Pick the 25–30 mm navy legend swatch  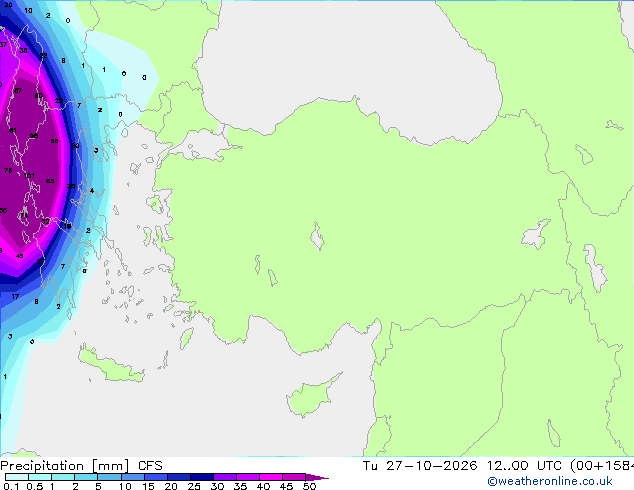[x=201, y=477]
